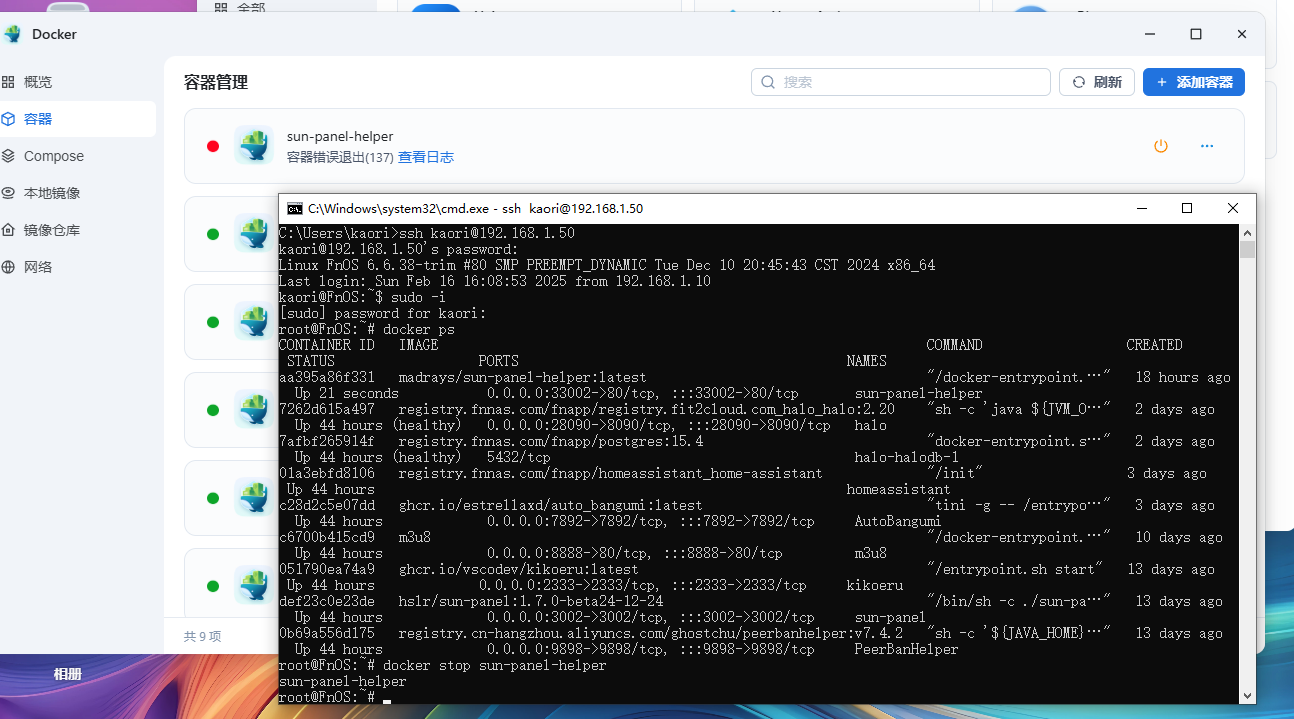Click container ID aa395a86f331 in terminal
1294x719 pixels.
click(x=327, y=377)
